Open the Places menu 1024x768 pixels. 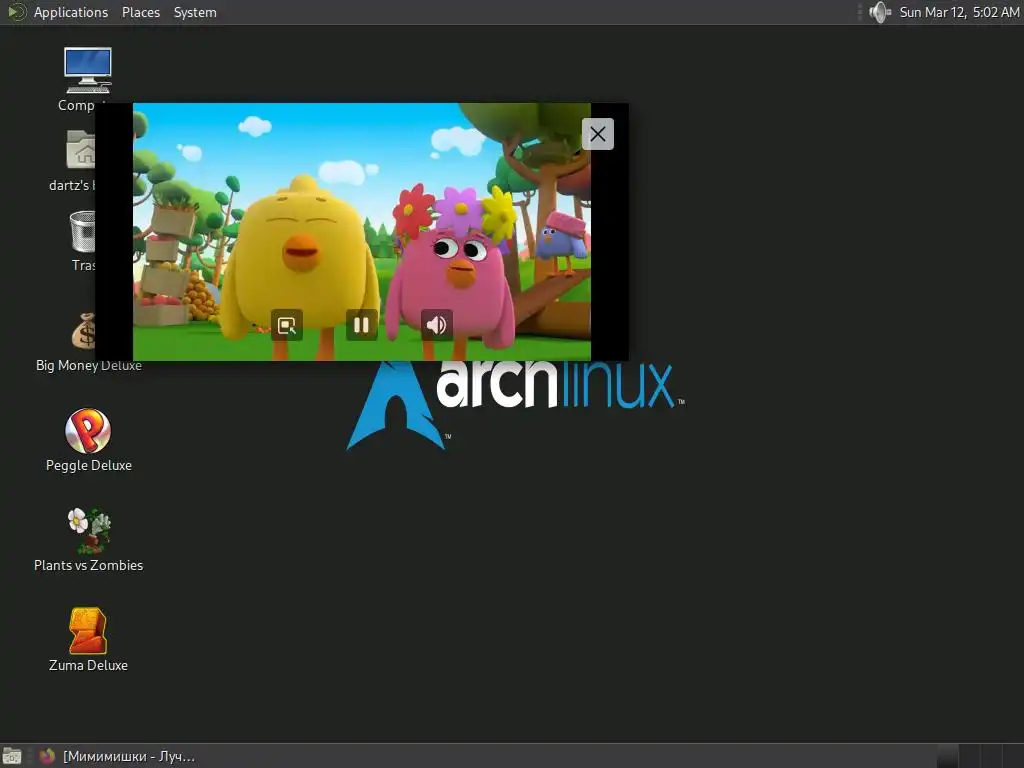click(x=140, y=12)
